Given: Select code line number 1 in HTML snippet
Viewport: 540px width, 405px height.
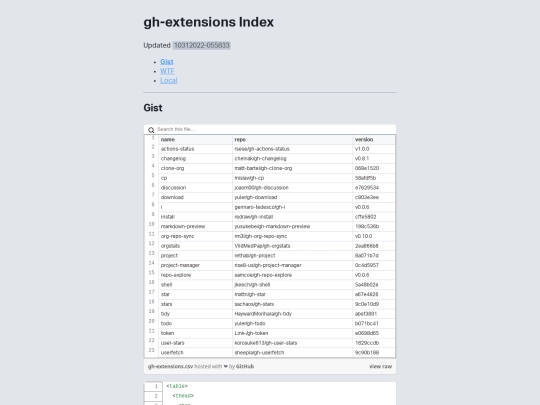Looking at the screenshot, I should pos(154,386).
